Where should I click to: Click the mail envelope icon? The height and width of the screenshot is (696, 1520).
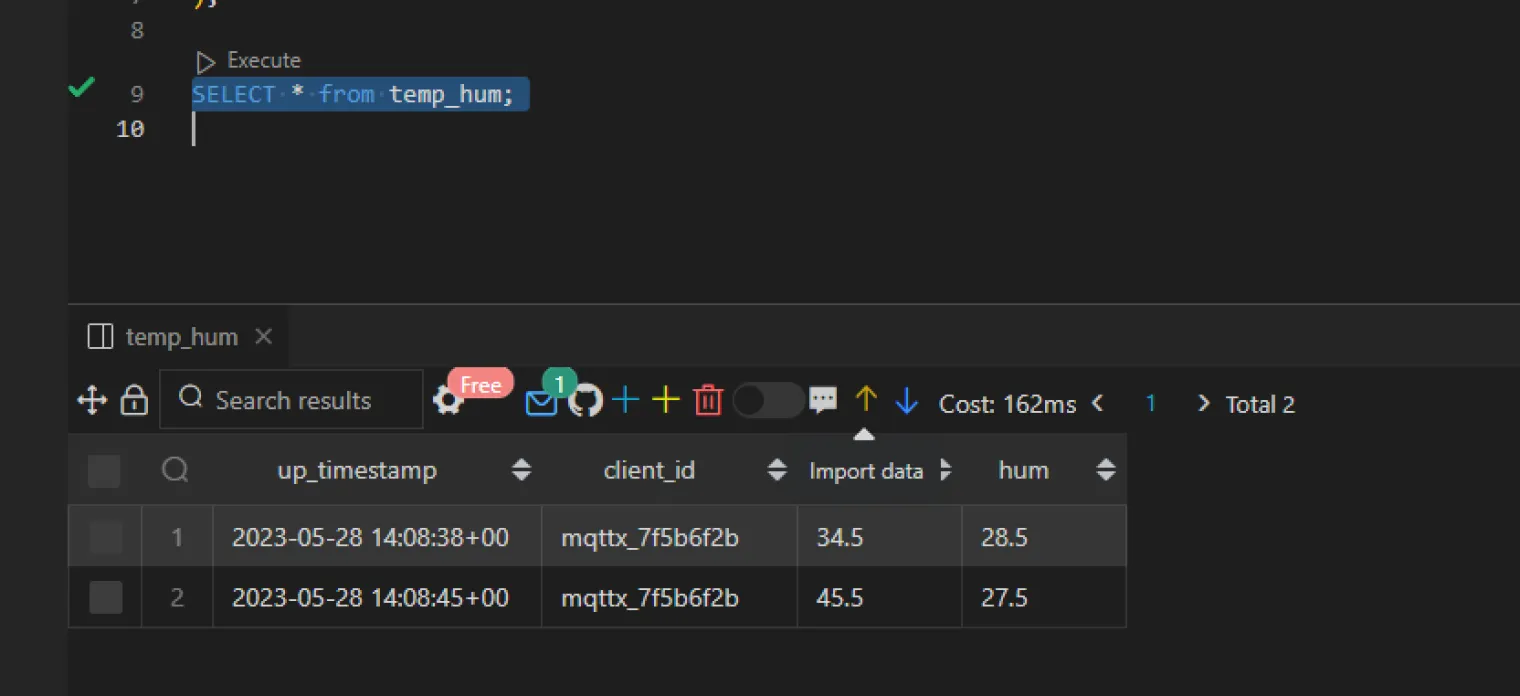(541, 403)
